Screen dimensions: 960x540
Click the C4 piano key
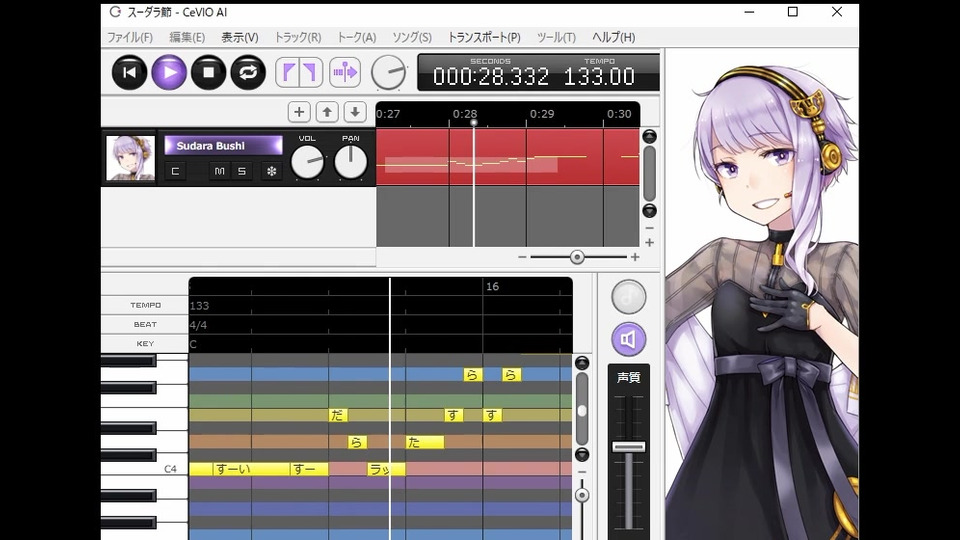(144, 469)
